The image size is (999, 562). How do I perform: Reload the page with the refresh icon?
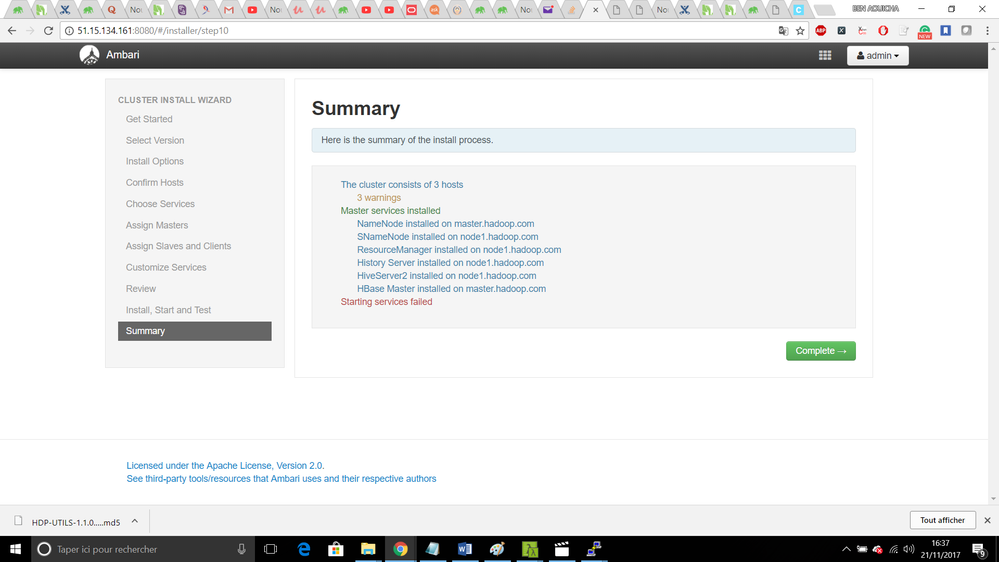(48, 31)
